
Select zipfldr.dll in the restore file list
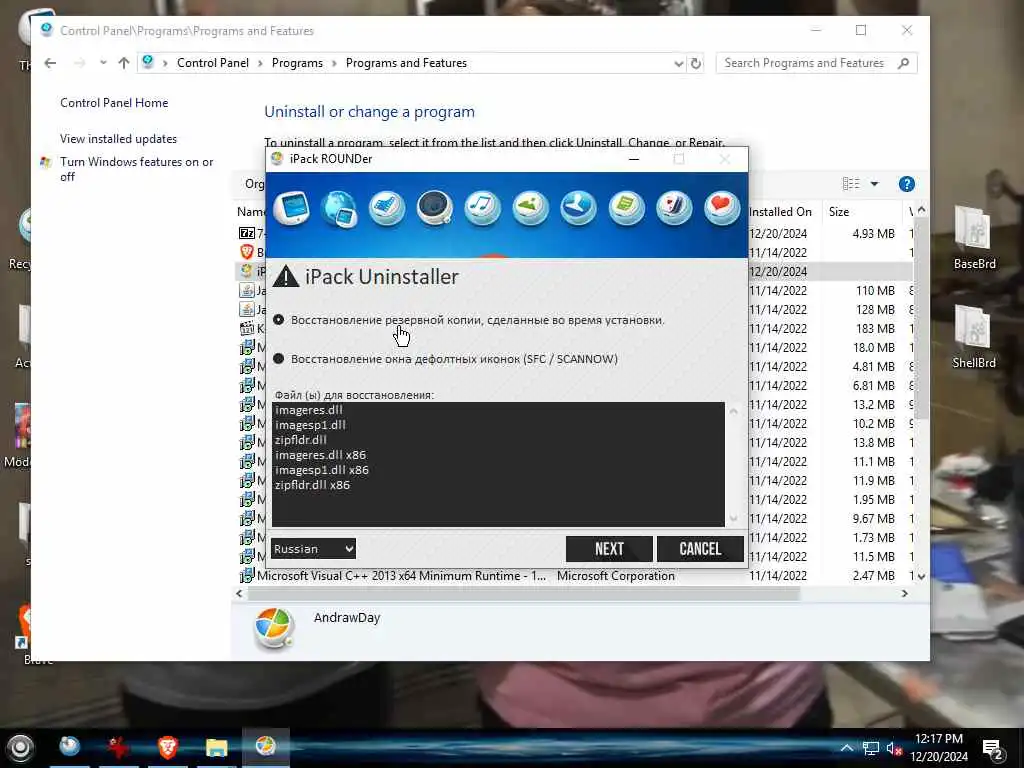pos(300,440)
